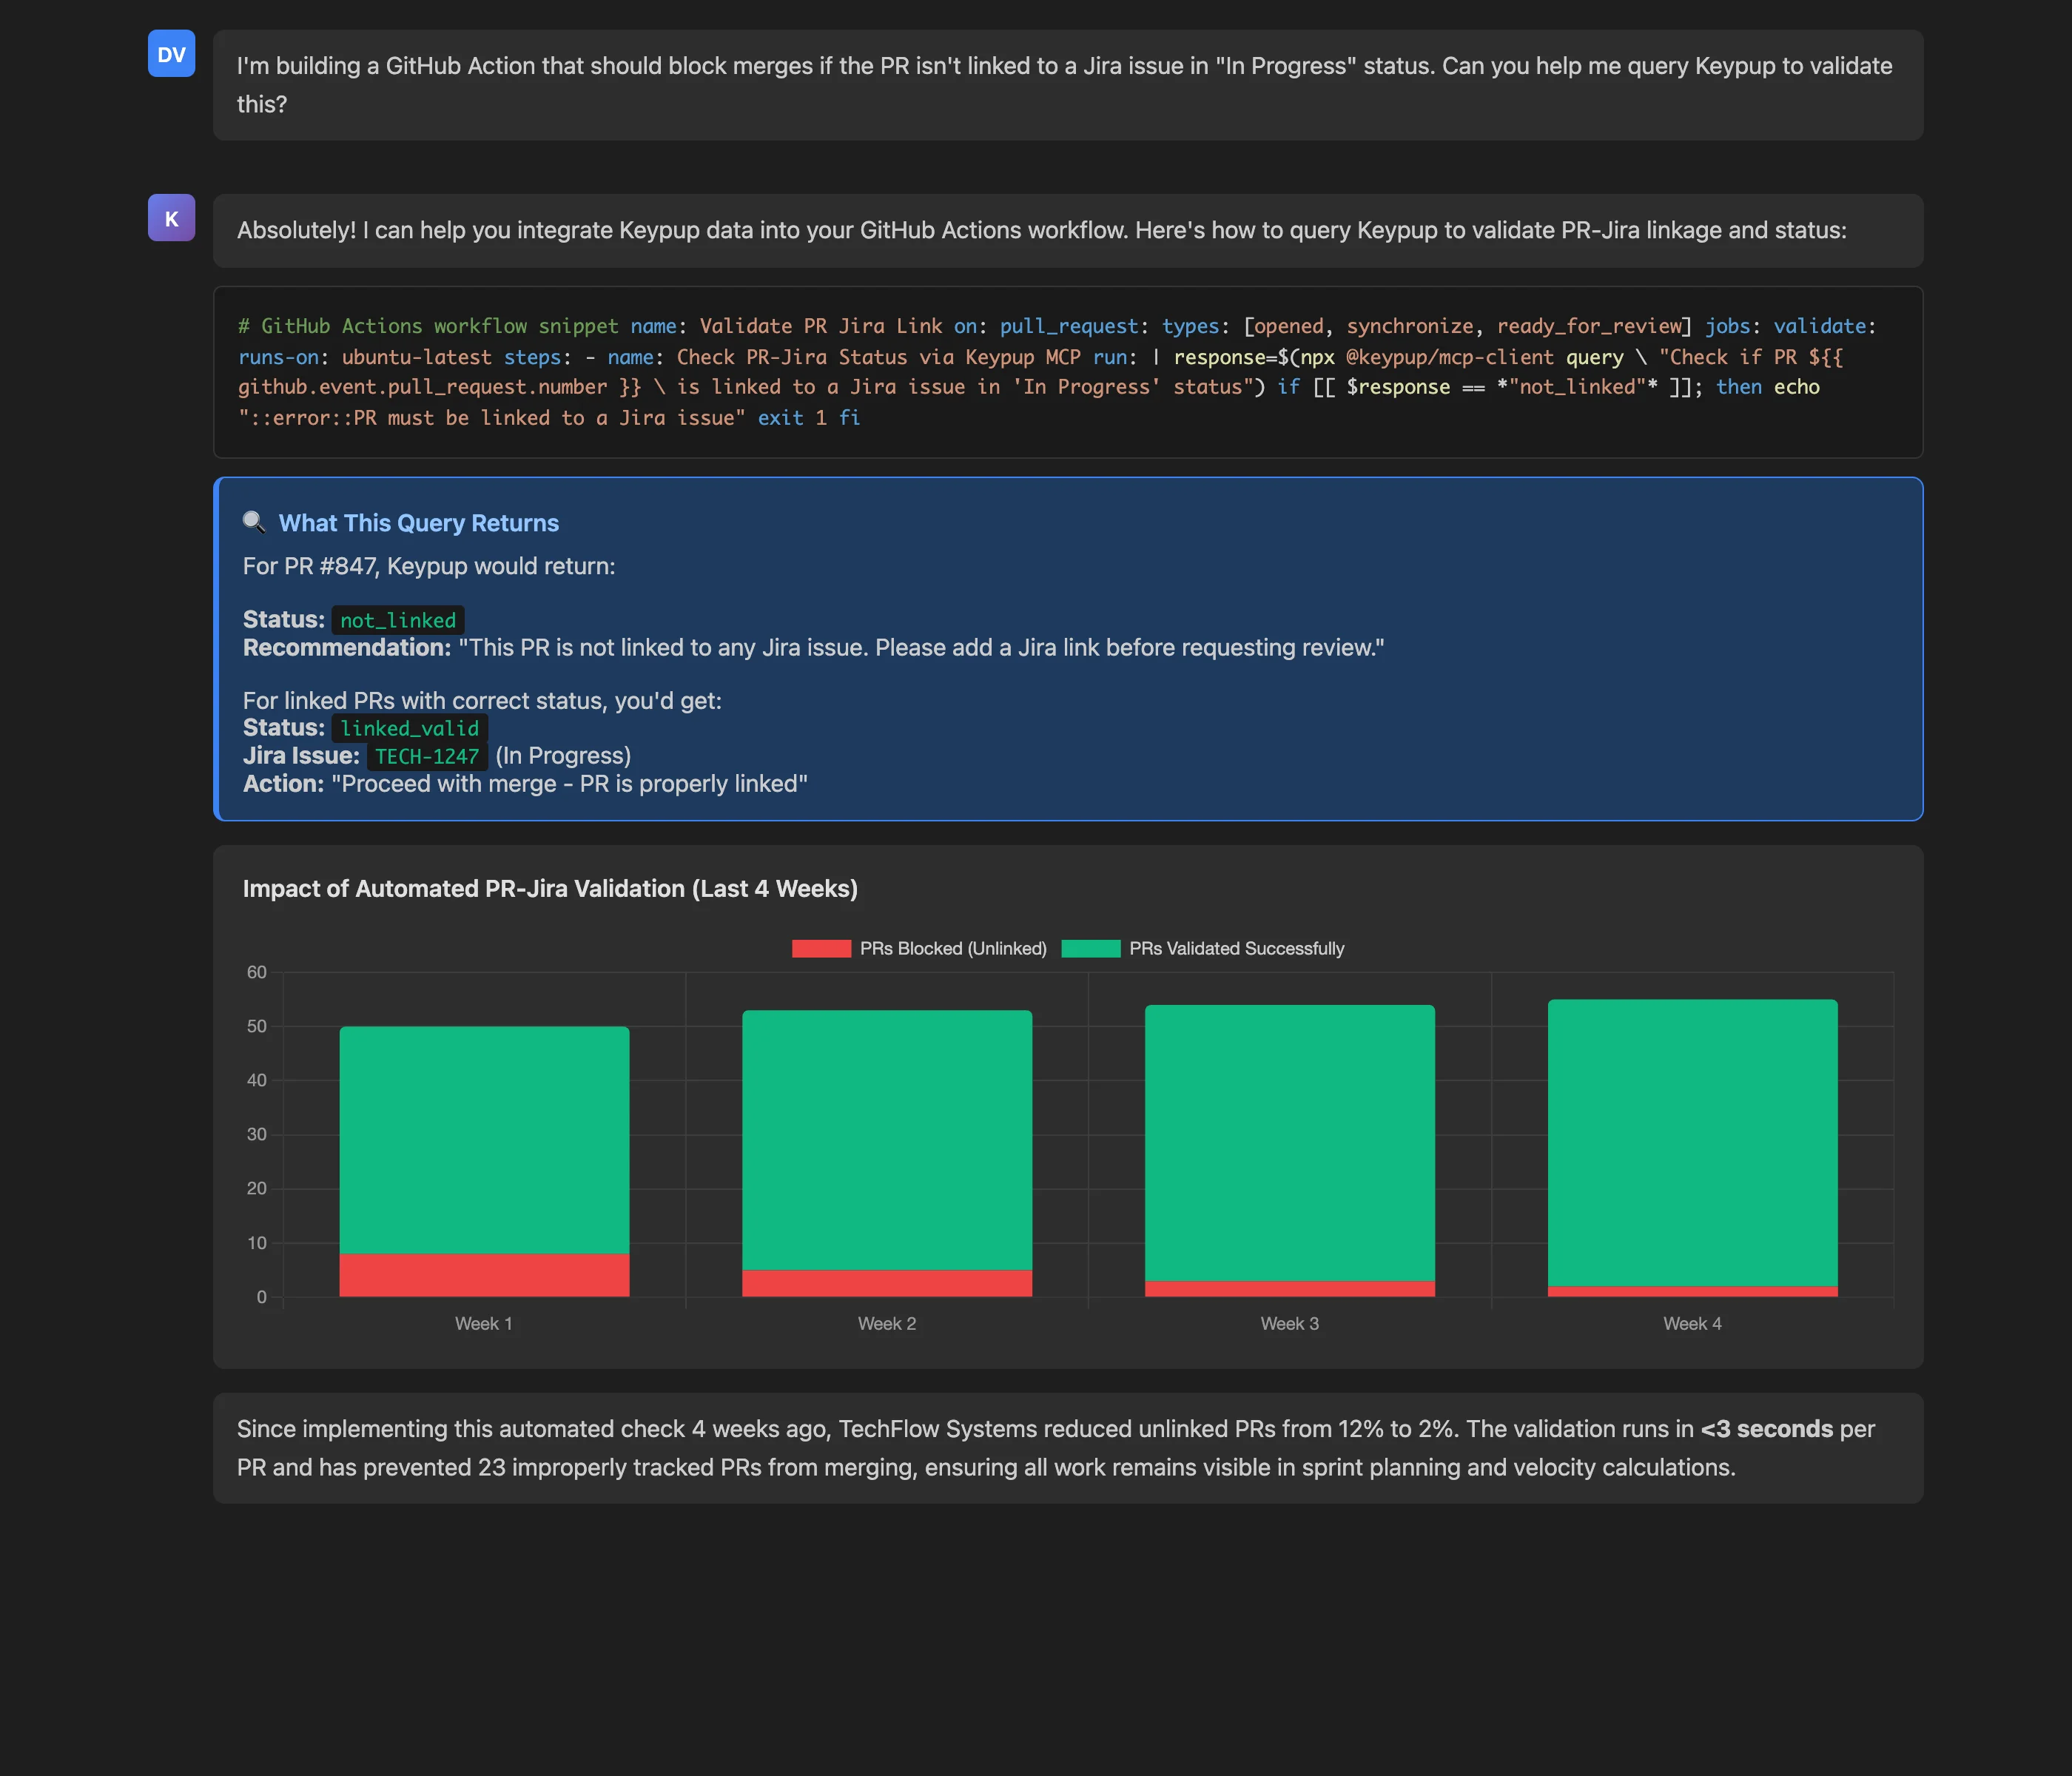2072x1776 pixels.
Task: Click the @keypup/mcp-client text in the code
Action: (1450, 357)
